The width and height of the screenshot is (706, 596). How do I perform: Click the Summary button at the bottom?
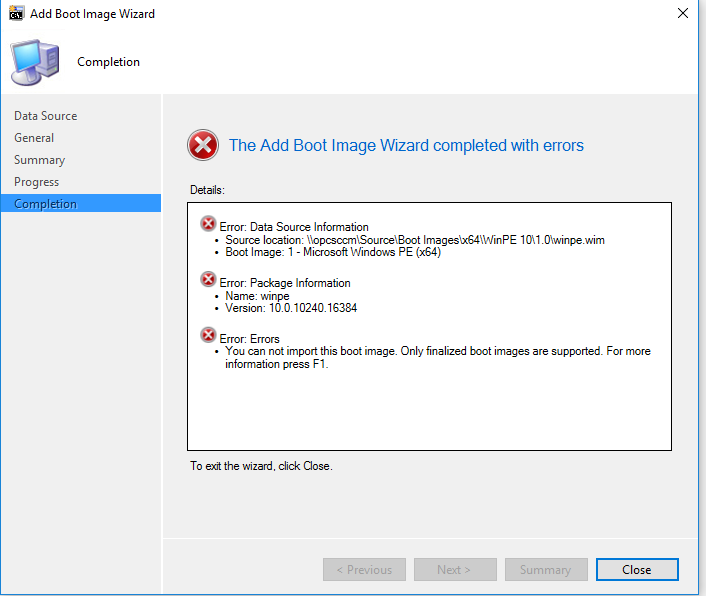tap(546, 569)
